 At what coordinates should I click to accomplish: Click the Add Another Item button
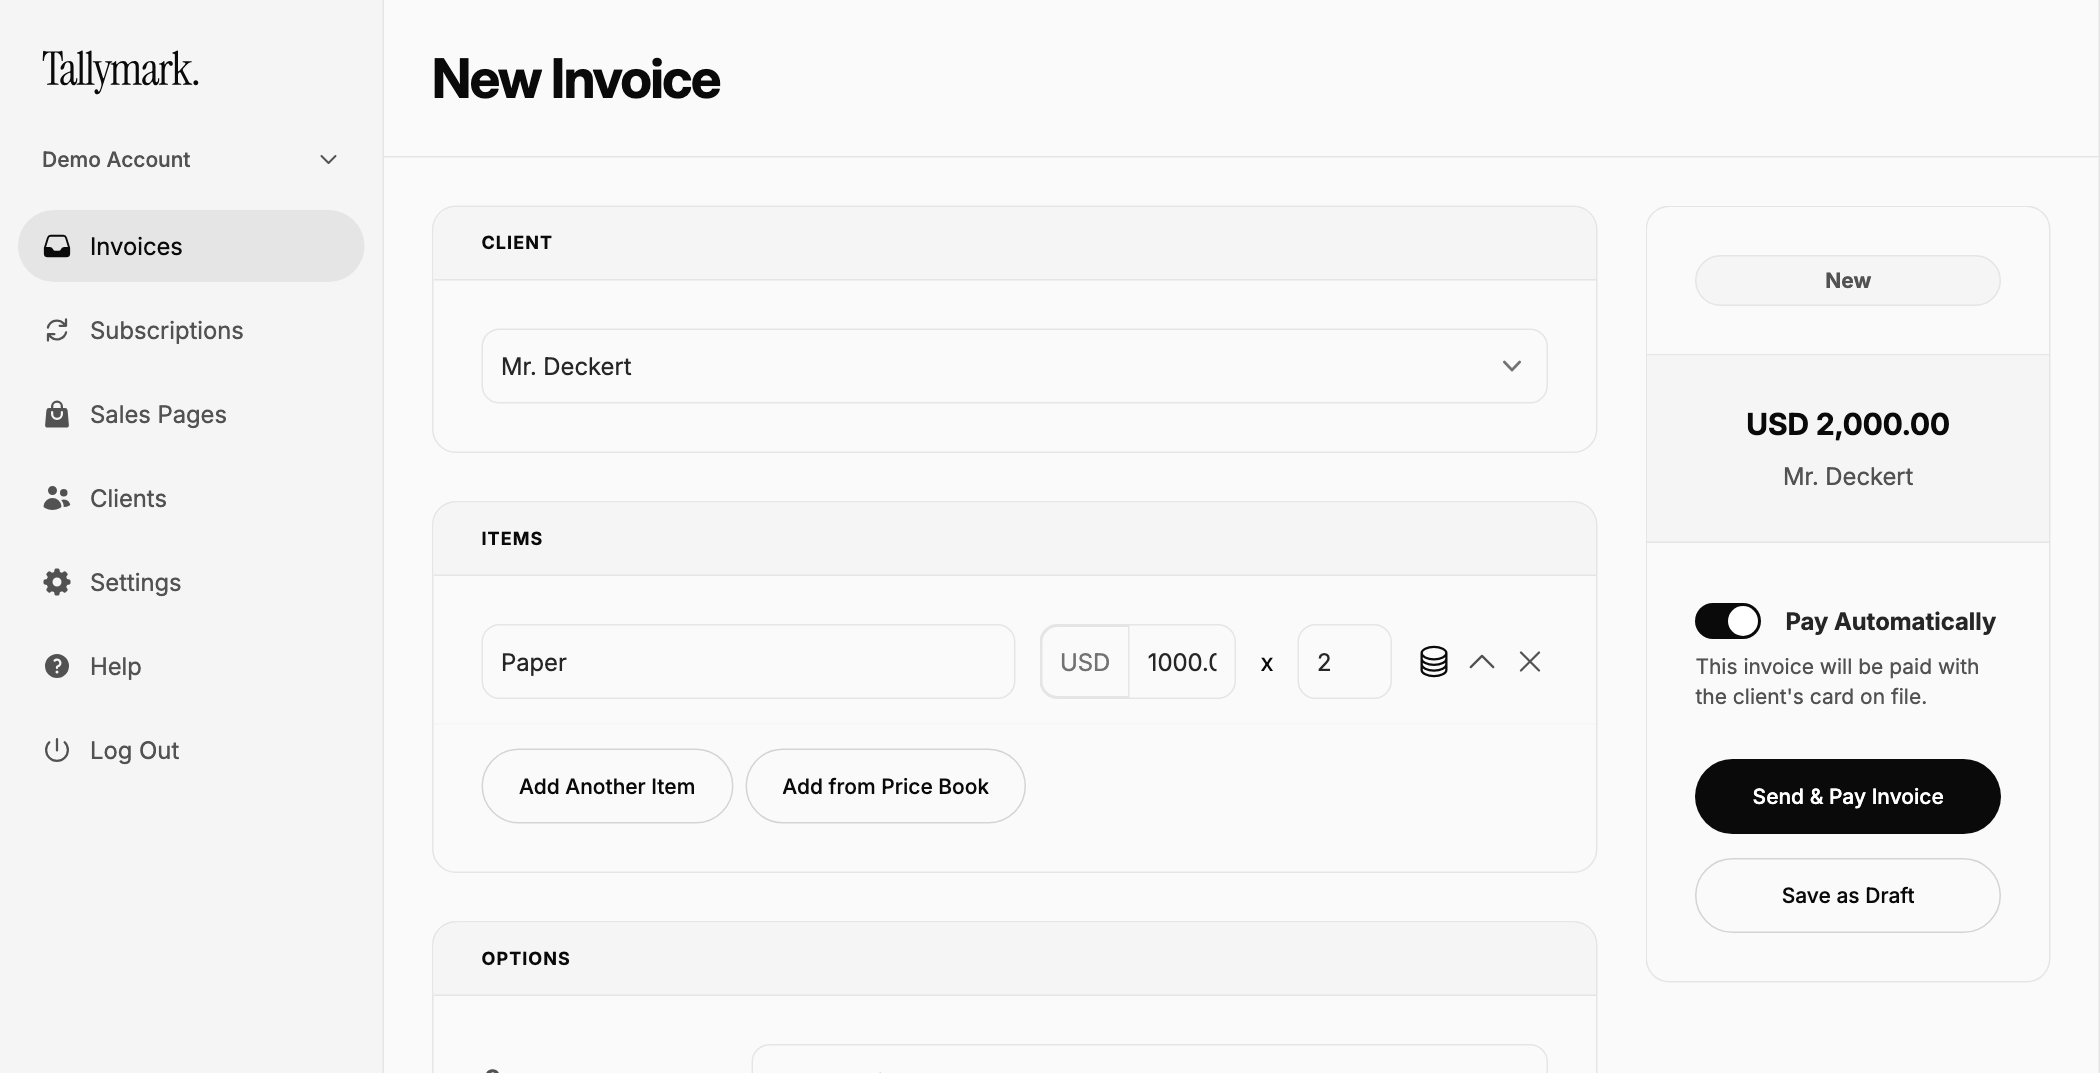(x=607, y=786)
